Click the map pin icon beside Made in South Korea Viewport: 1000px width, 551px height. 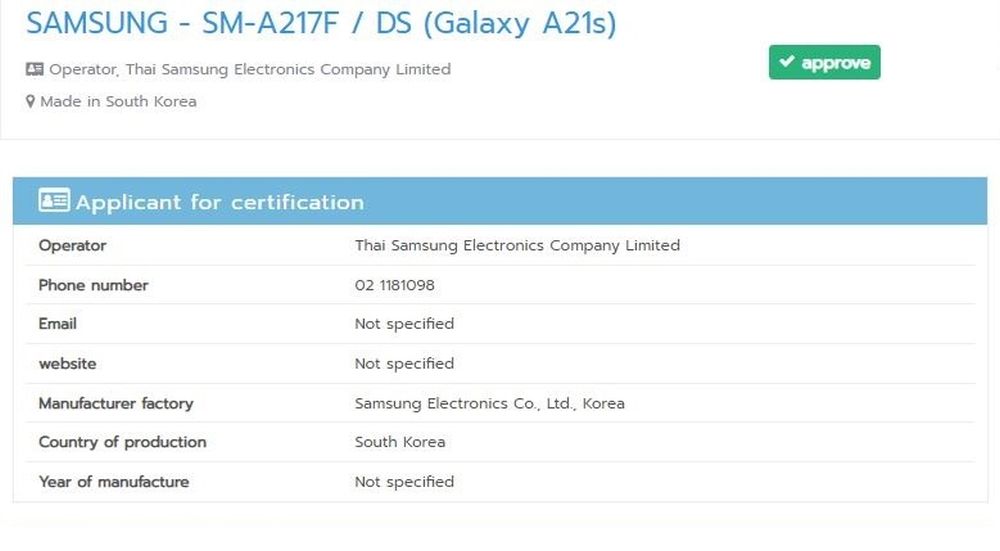click(31, 102)
